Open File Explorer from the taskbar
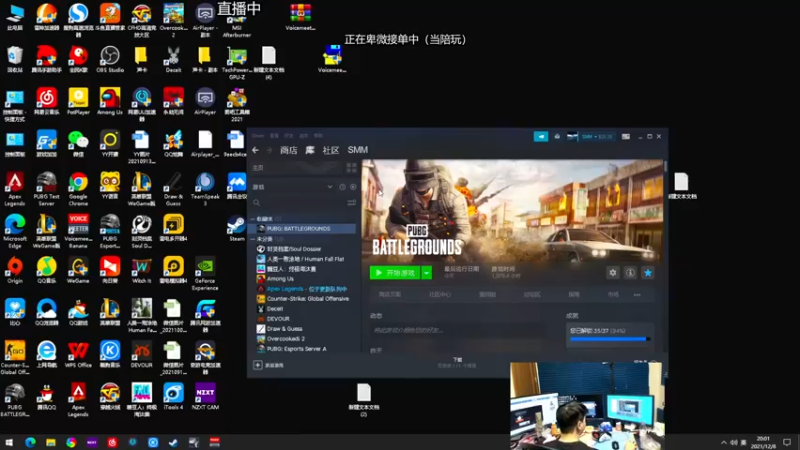800x450 pixels. tap(51, 442)
